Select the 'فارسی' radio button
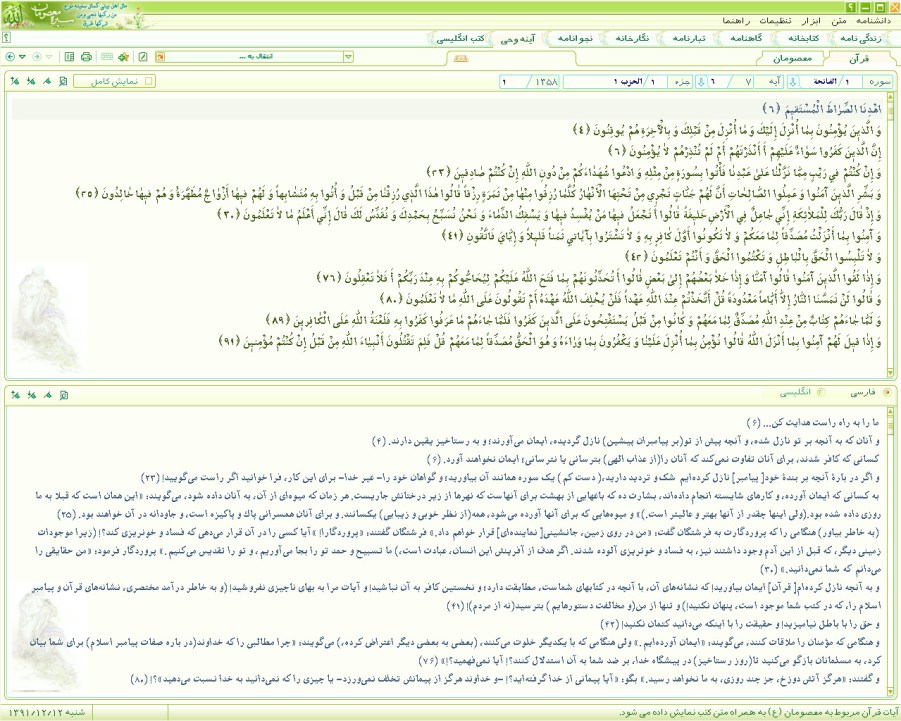Screen dimensions: 901x721 click(887, 392)
